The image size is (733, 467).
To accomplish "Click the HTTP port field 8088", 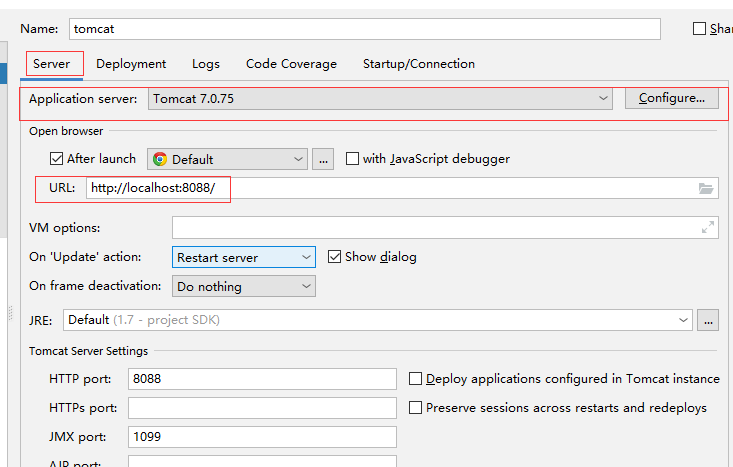I will pos(262,379).
